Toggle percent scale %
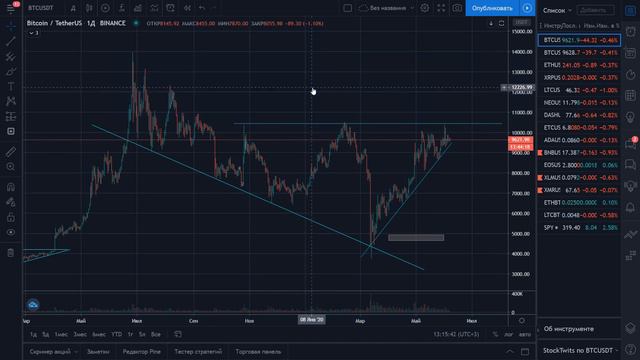Image resolution: width=640 pixels, height=360 pixels. [495, 334]
